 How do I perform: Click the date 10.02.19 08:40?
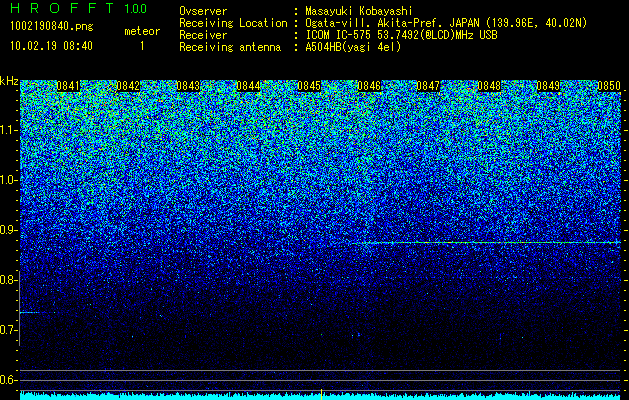(x=51, y=46)
